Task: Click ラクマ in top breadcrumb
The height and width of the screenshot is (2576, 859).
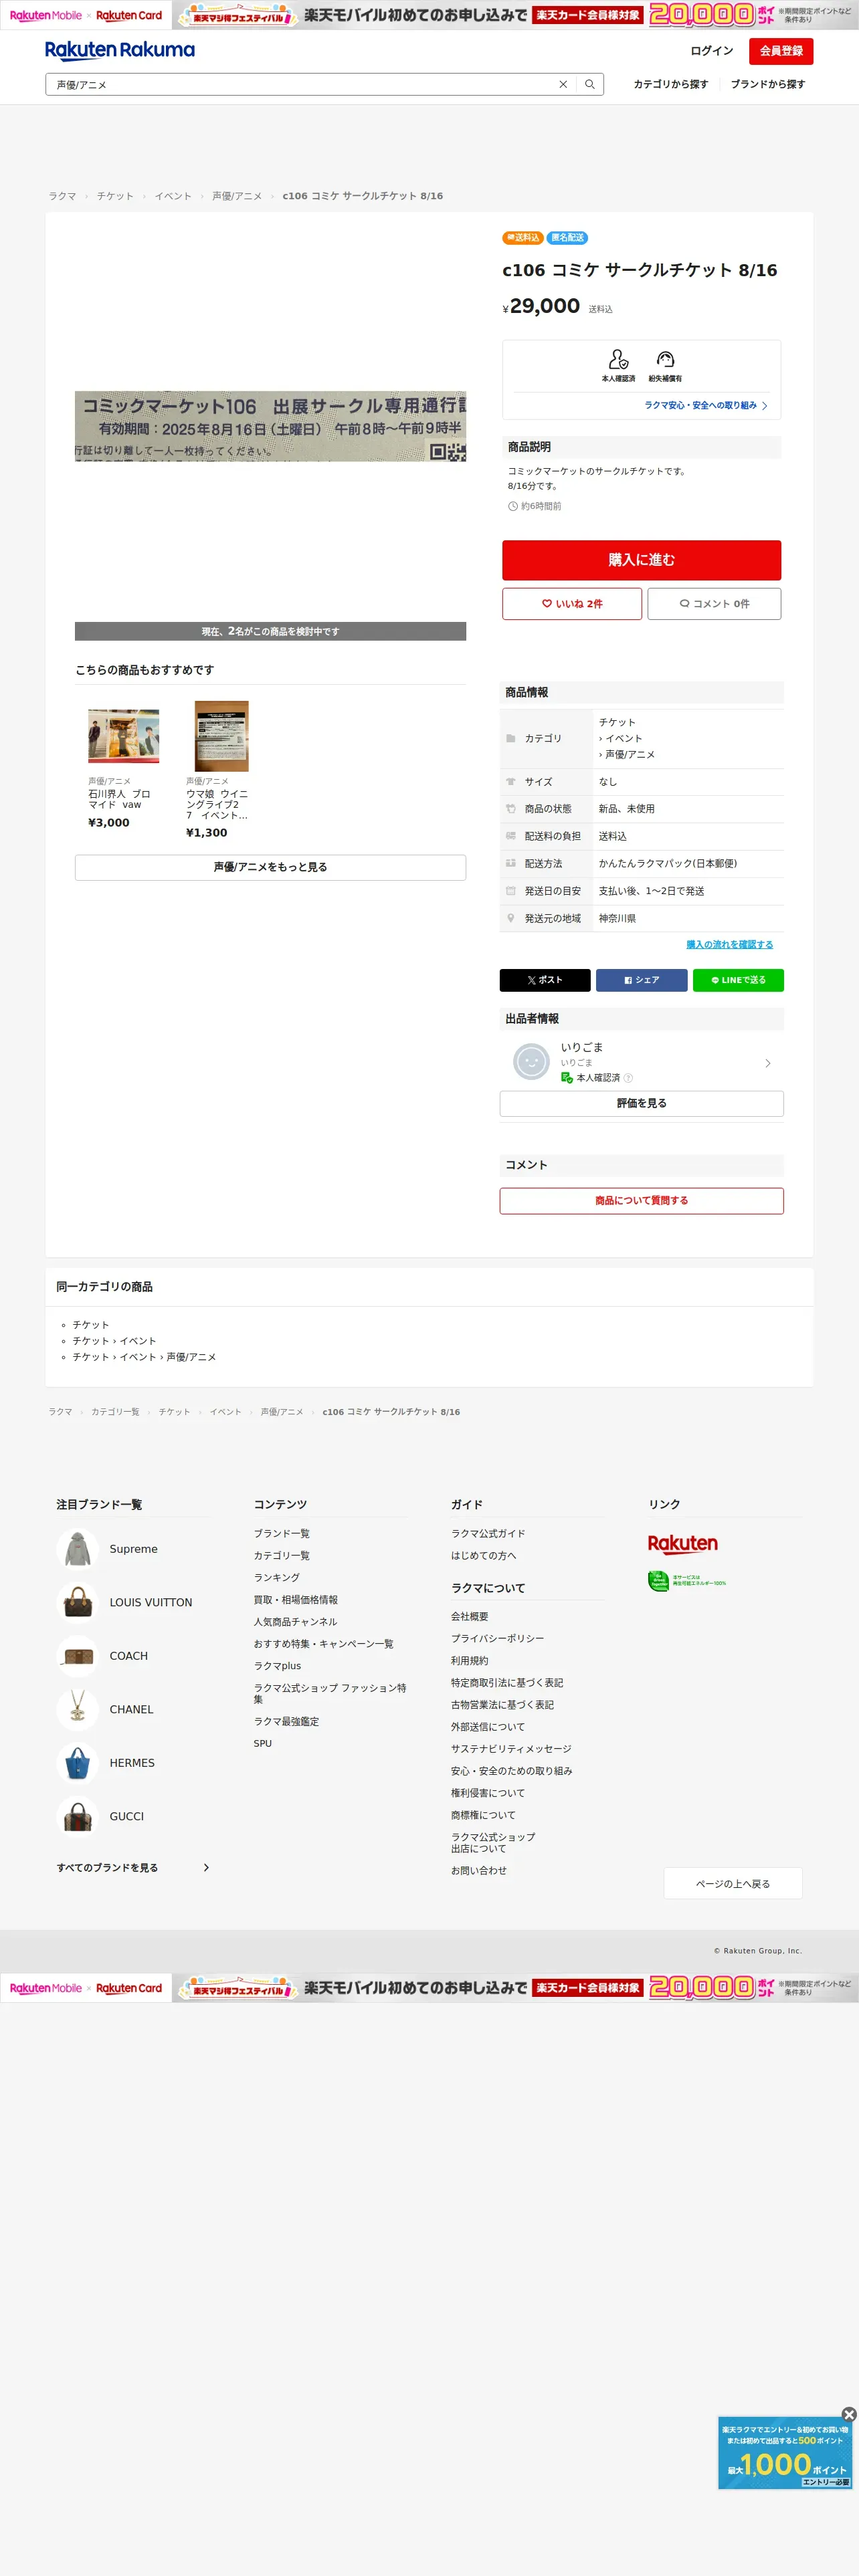Action: pyautogui.click(x=62, y=196)
